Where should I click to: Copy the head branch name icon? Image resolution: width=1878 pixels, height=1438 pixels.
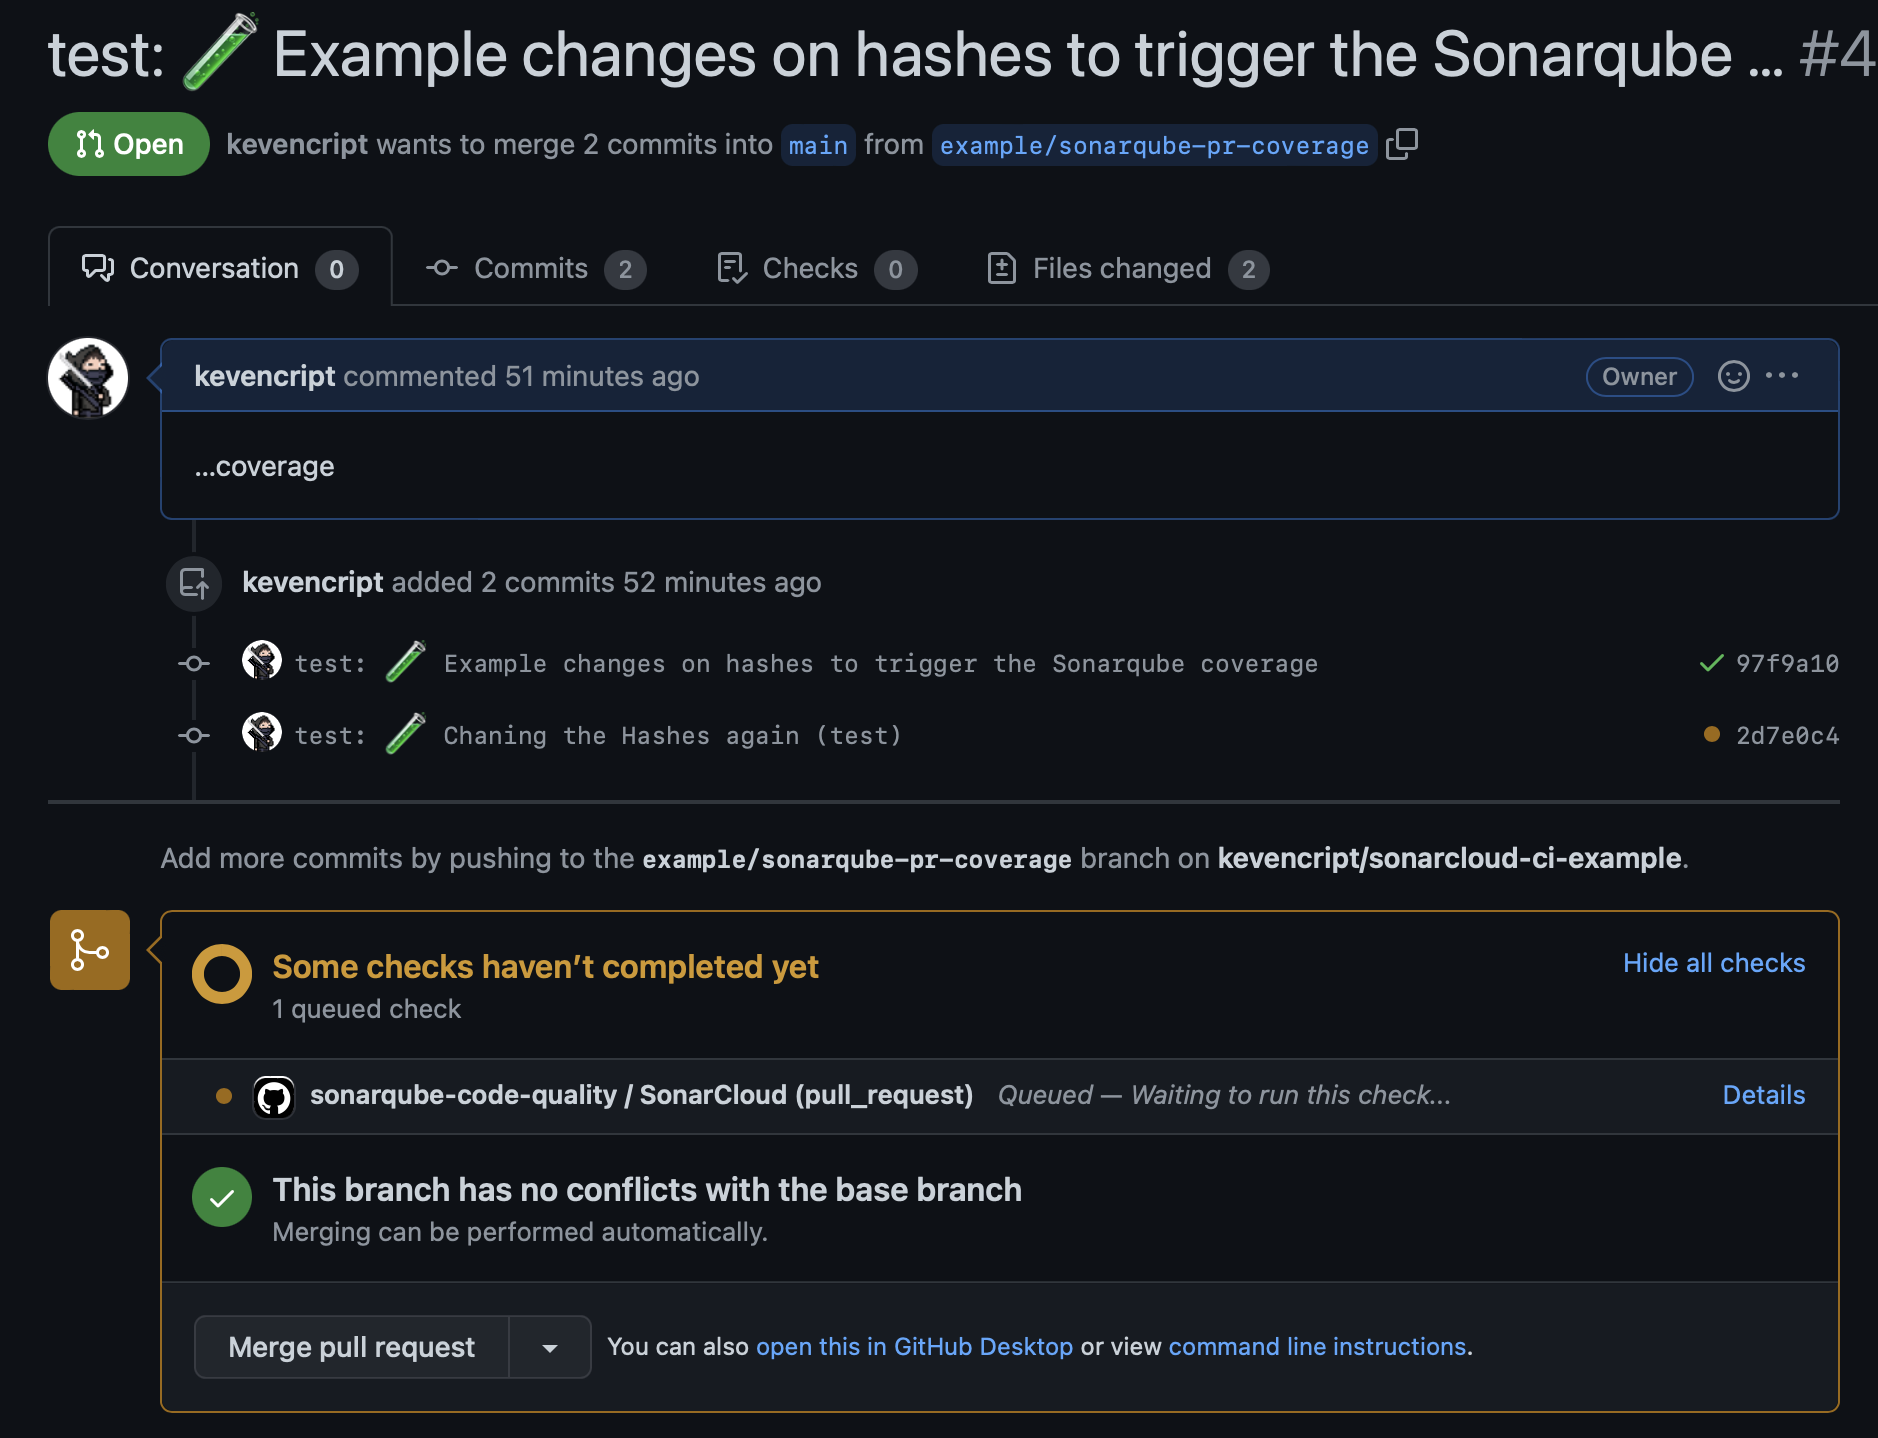click(x=1402, y=144)
